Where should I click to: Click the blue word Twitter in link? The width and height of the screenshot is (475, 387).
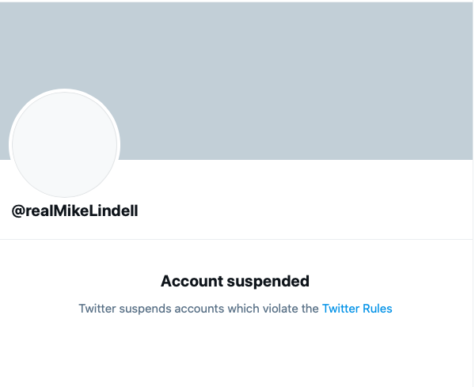pos(341,309)
